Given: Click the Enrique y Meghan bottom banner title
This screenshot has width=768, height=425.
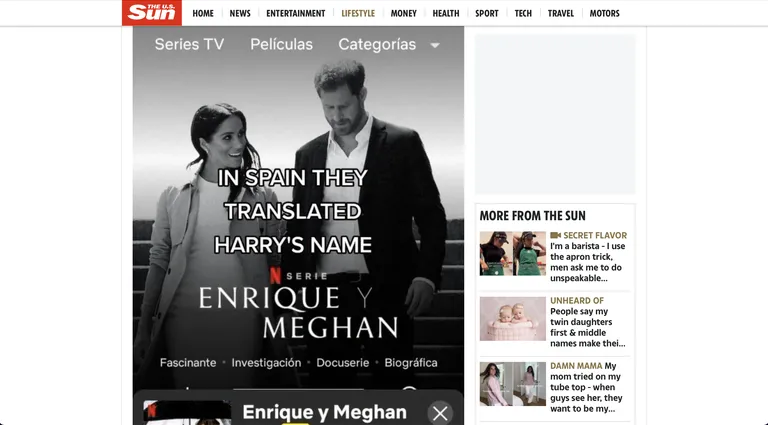Looking at the screenshot, I should (x=324, y=412).
